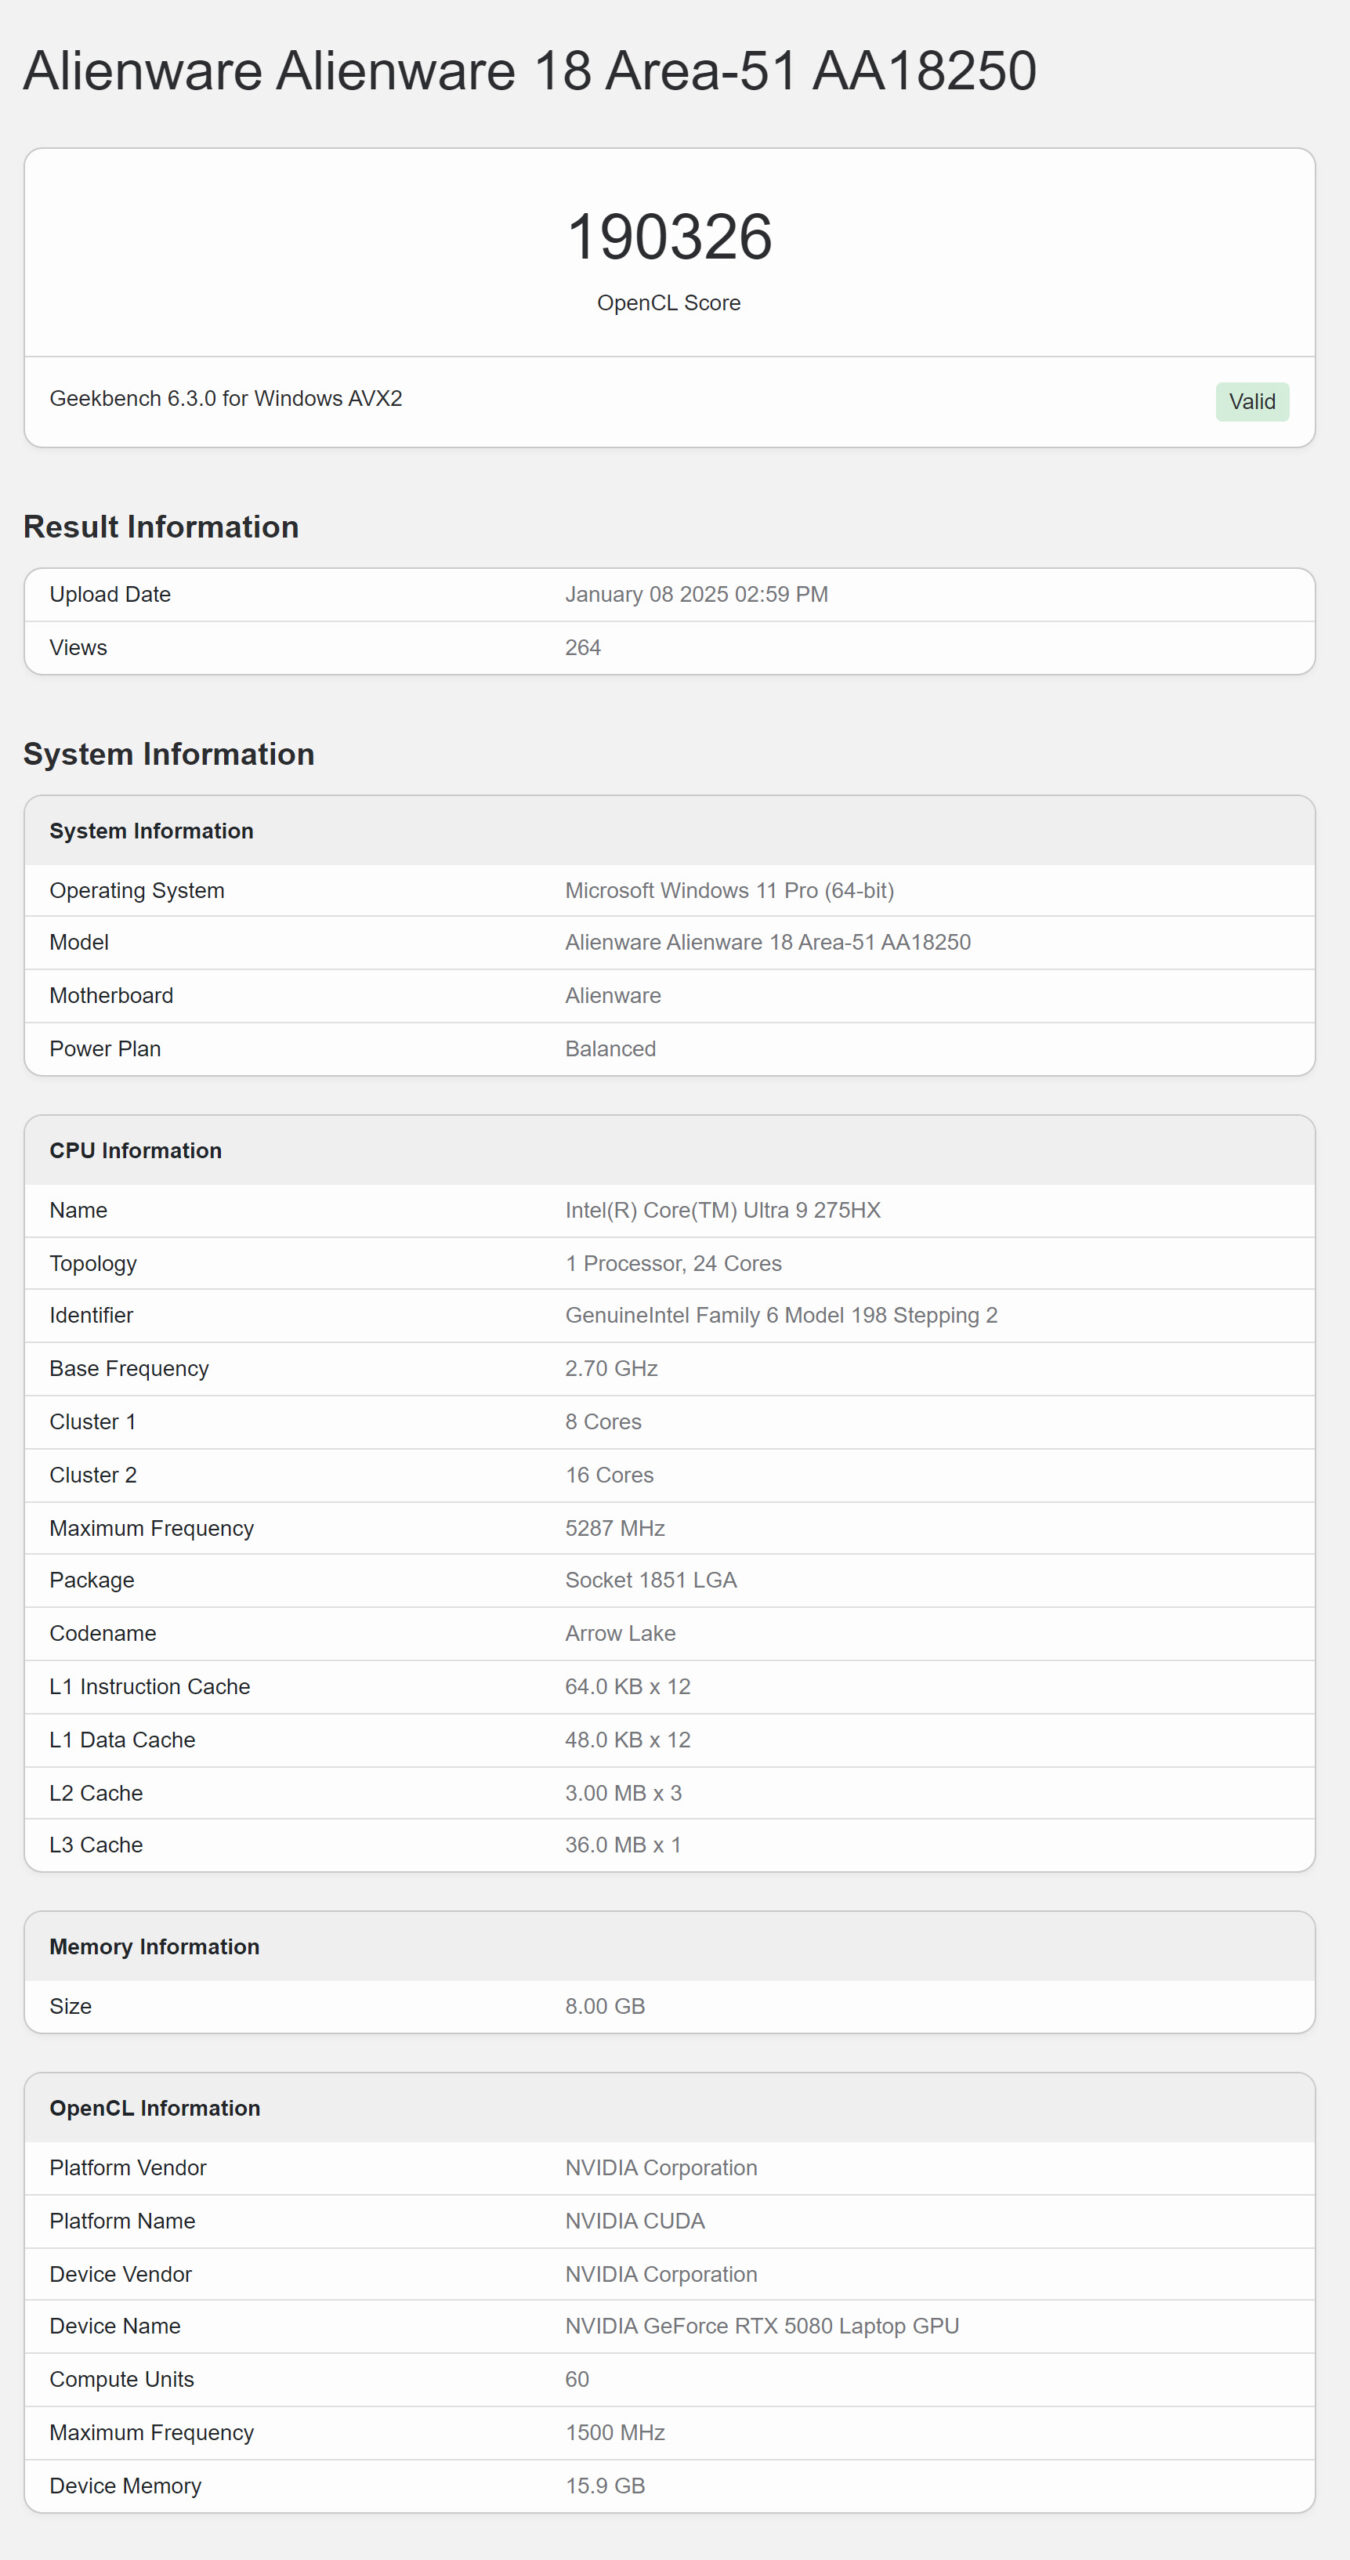Click the Compute Units value '60'
Viewport: 1350px width, 2560px height.
coord(577,2379)
